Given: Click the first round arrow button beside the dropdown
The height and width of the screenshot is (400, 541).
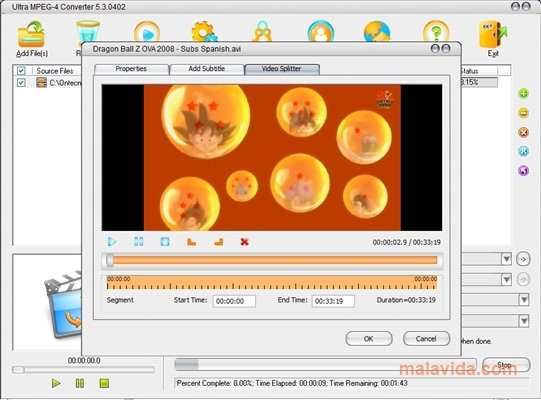Looking at the screenshot, I should tap(523, 259).
